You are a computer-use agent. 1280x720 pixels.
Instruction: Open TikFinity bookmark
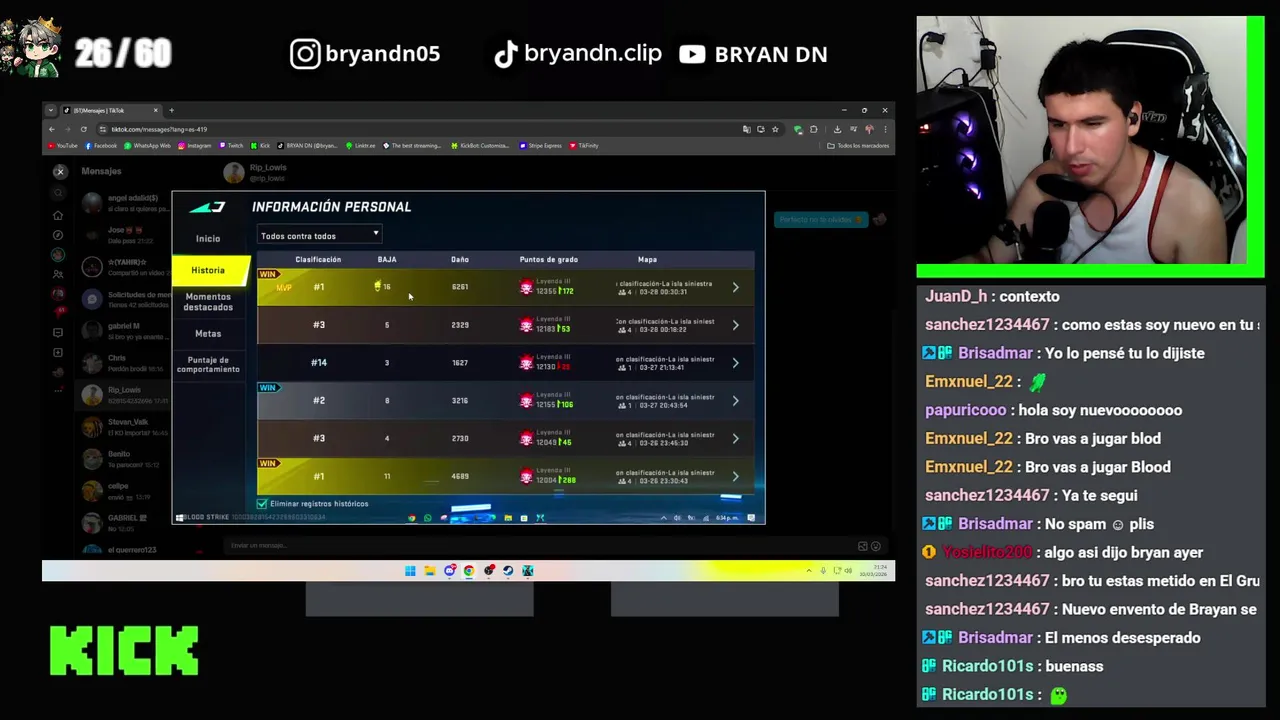point(585,146)
